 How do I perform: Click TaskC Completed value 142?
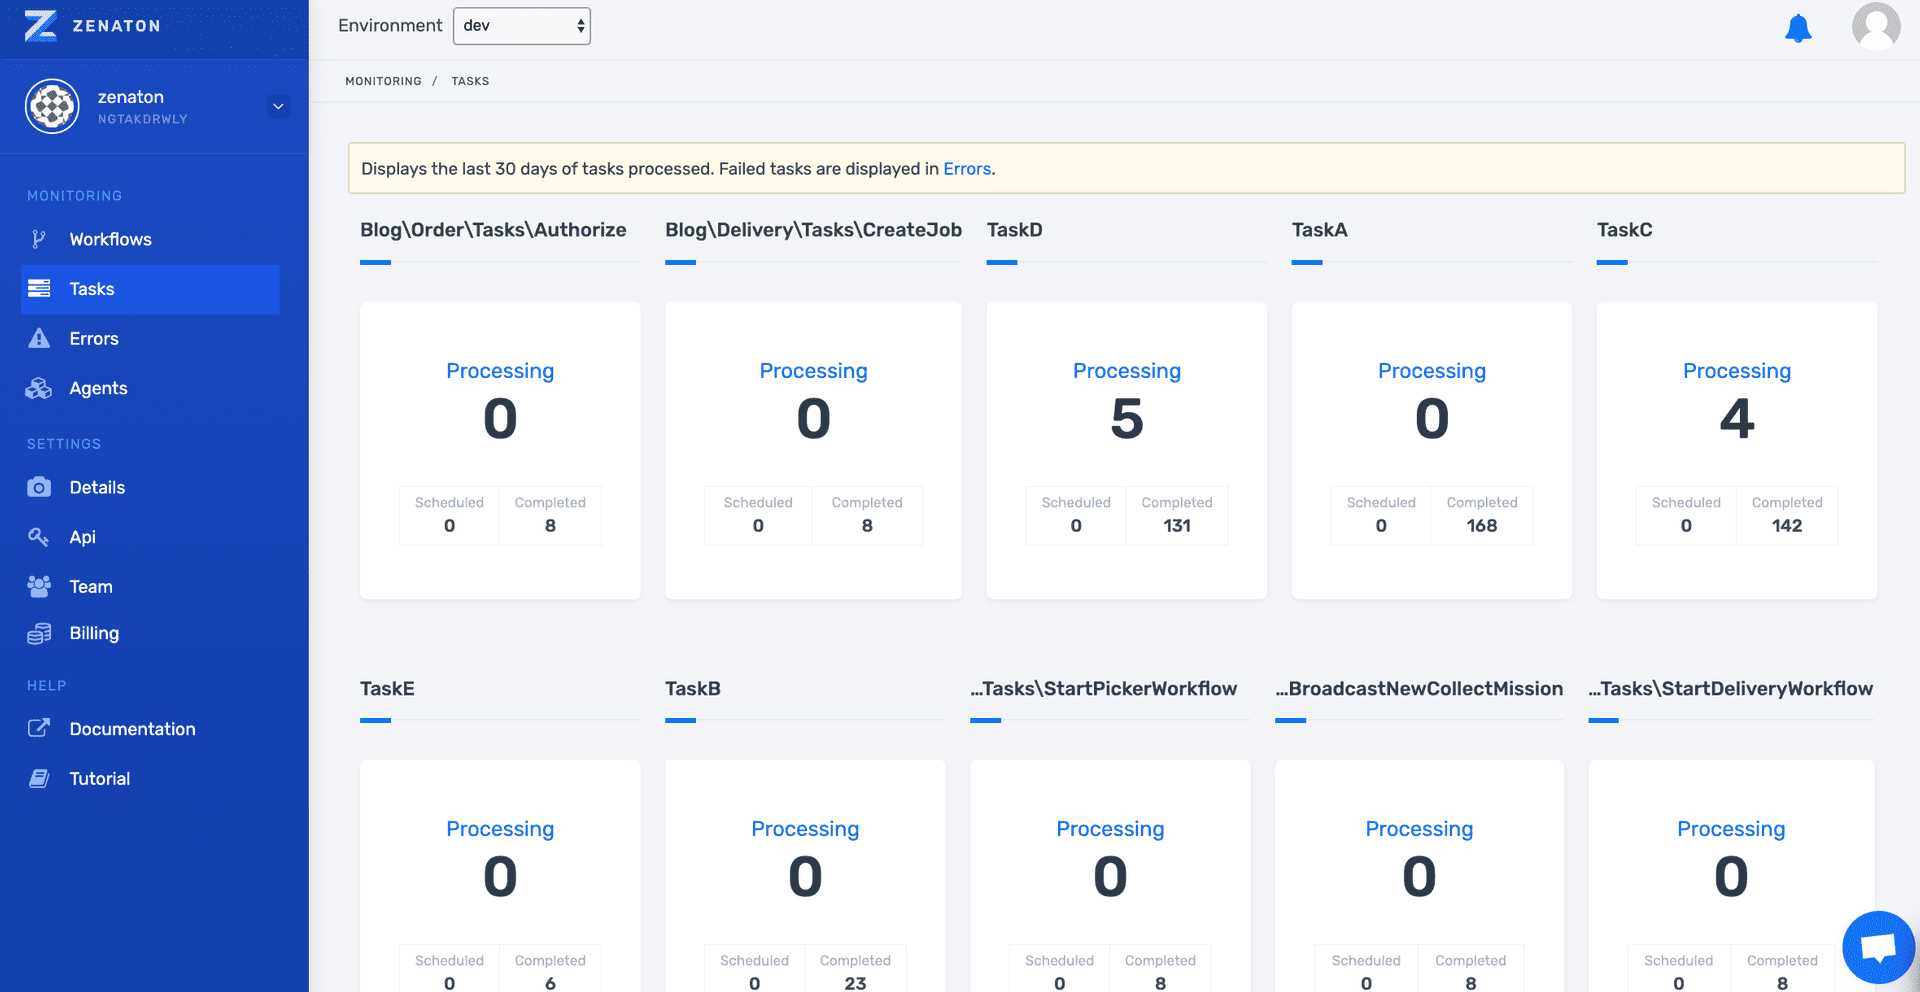tap(1787, 526)
